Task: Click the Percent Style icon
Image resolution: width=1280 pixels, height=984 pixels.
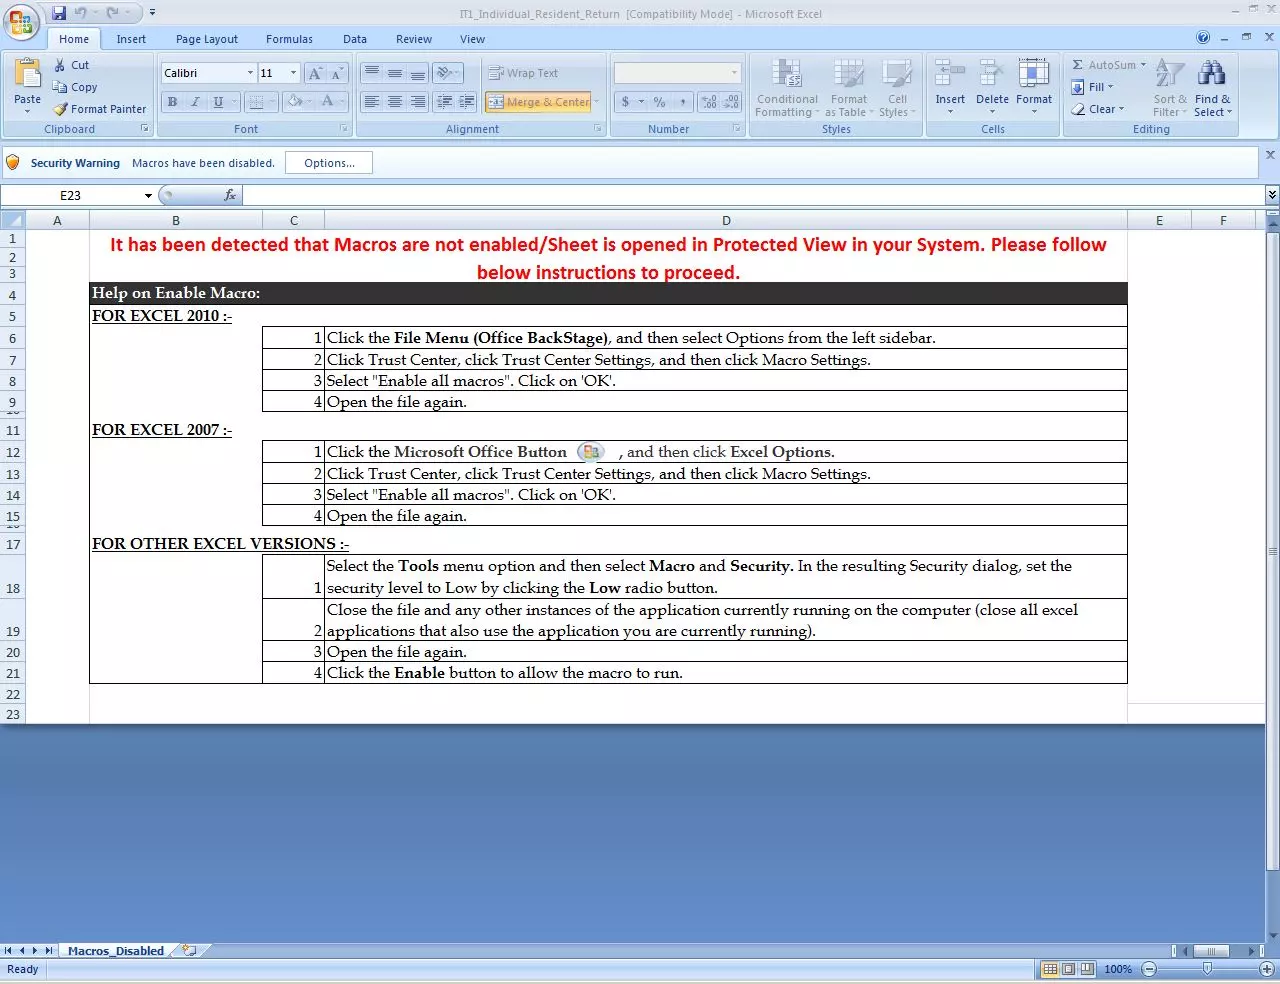Action: (660, 102)
